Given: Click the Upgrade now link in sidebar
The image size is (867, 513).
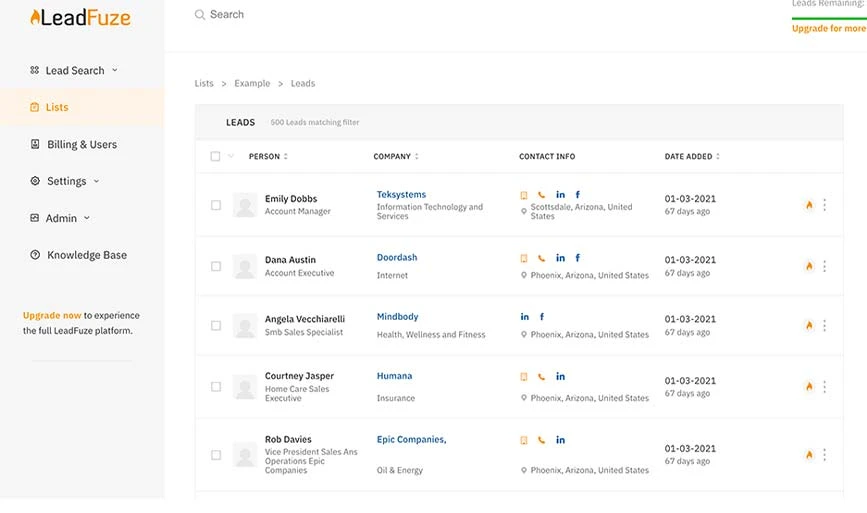Looking at the screenshot, I should click(x=52, y=315).
